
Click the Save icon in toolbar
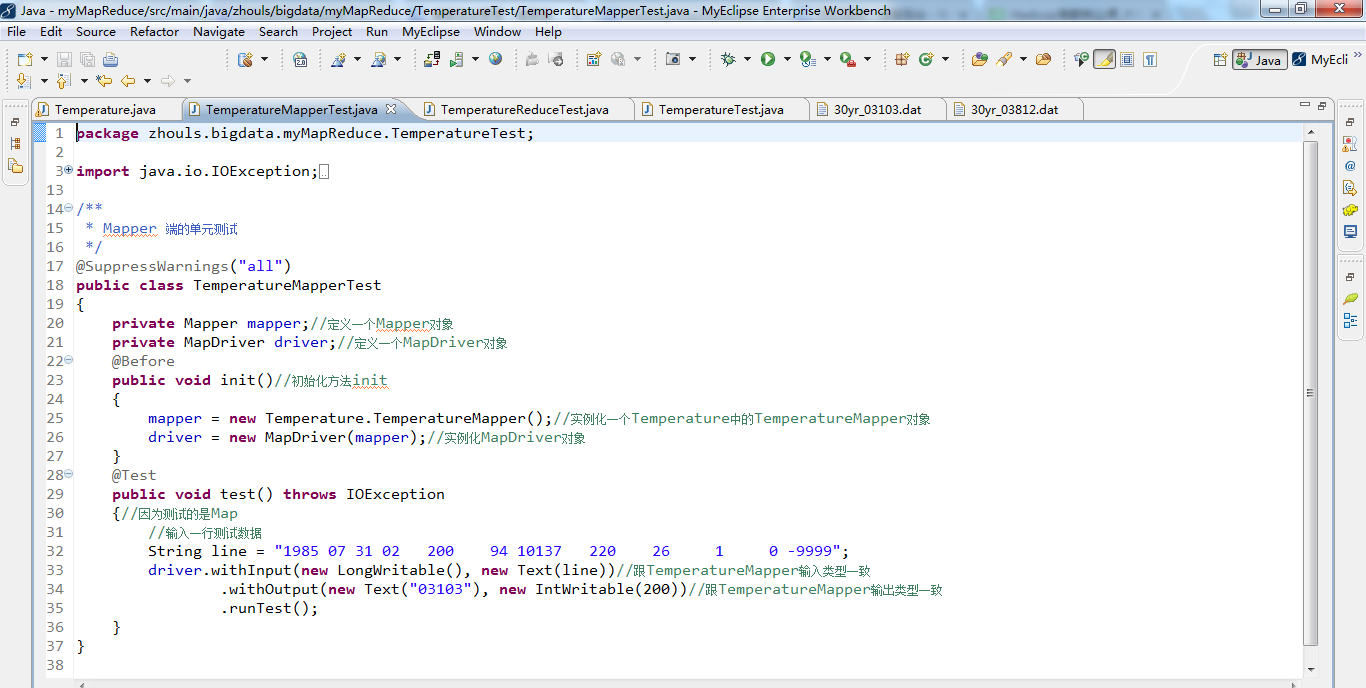(x=64, y=60)
